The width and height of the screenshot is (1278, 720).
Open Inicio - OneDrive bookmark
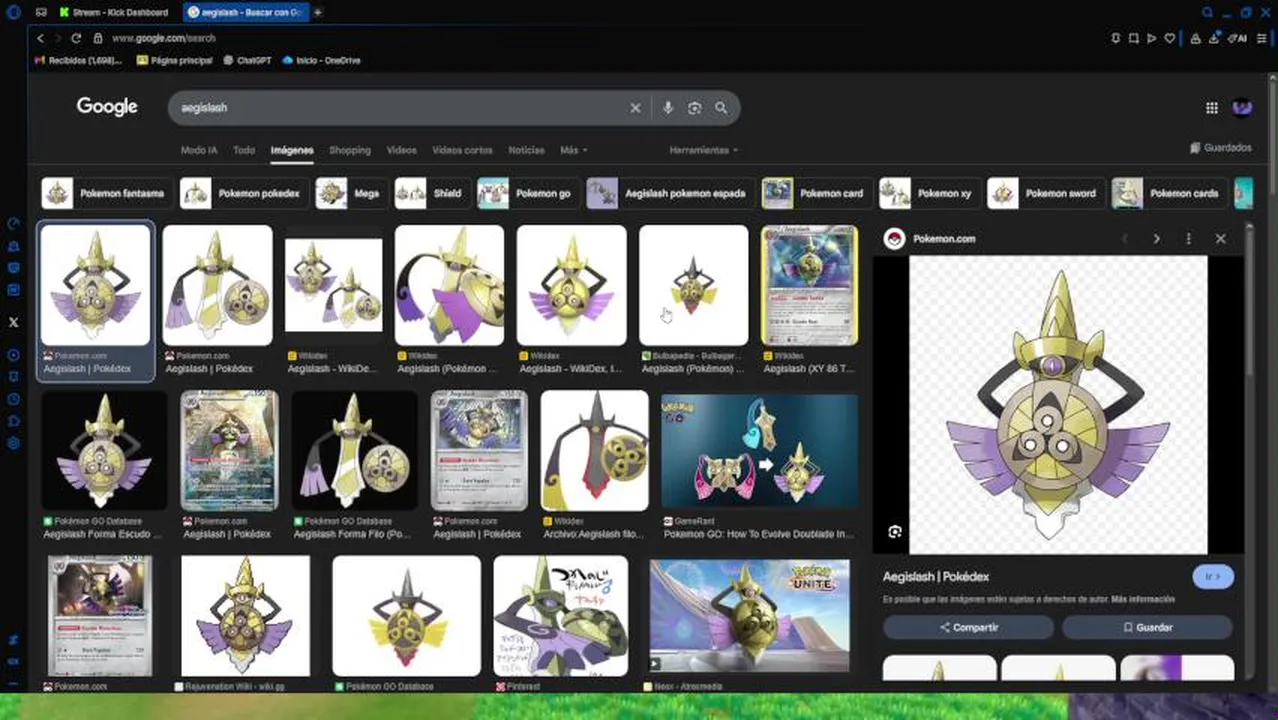pyautogui.click(x=321, y=61)
